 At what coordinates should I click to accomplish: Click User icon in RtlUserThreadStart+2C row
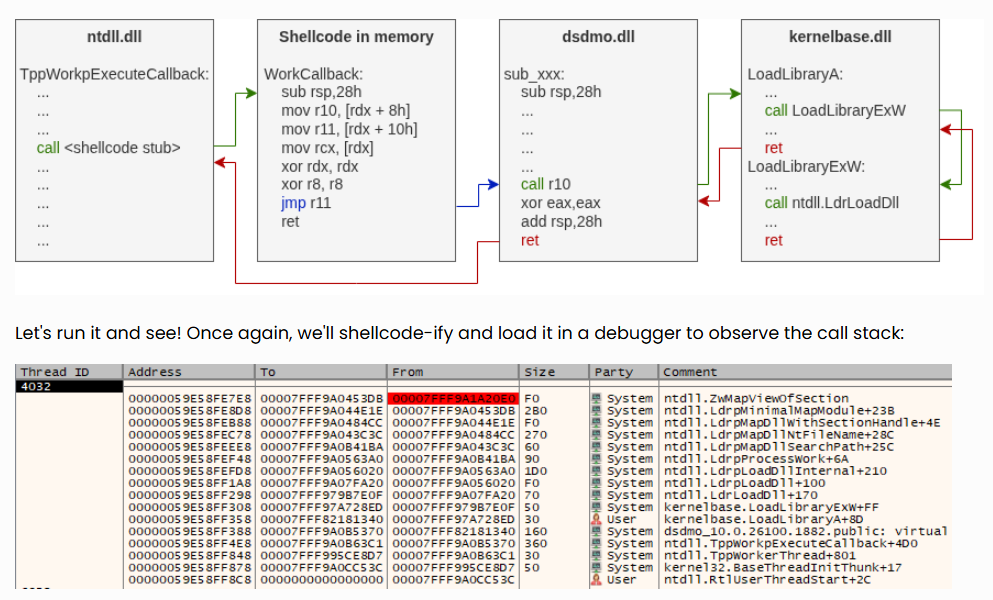(596, 579)
